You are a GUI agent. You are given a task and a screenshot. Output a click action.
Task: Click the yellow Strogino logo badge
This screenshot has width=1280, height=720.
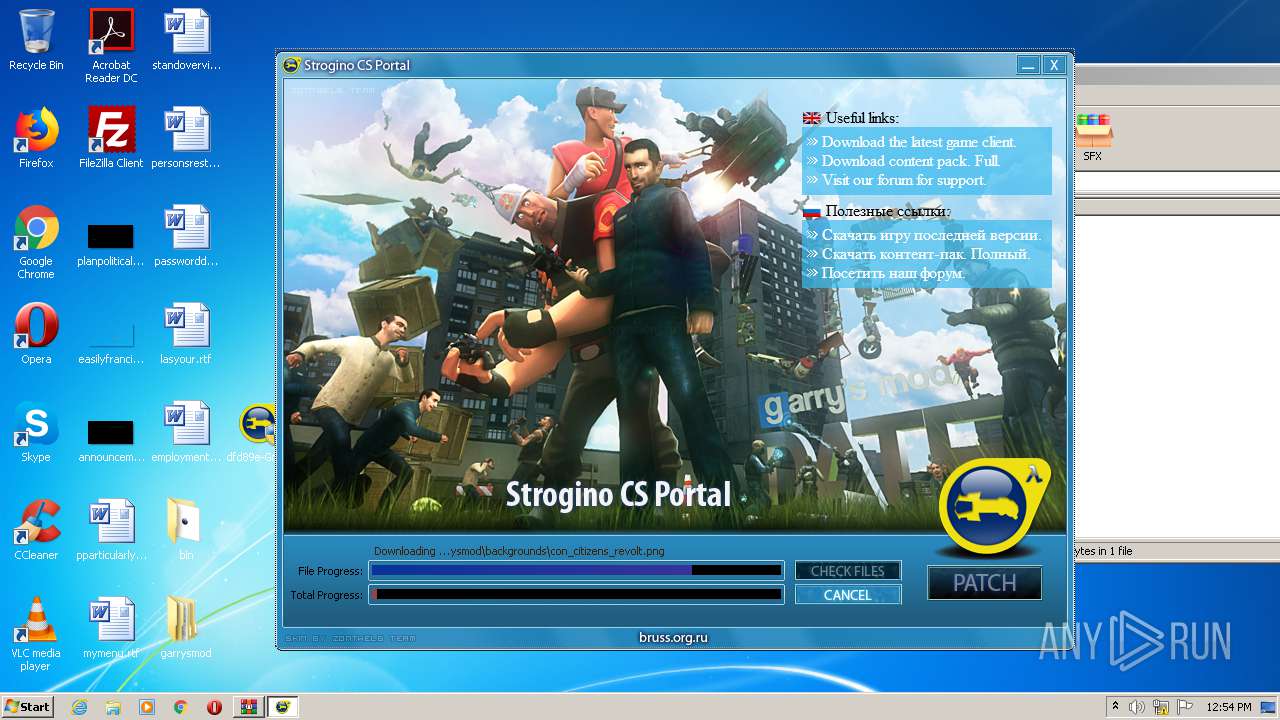[993, 508]
